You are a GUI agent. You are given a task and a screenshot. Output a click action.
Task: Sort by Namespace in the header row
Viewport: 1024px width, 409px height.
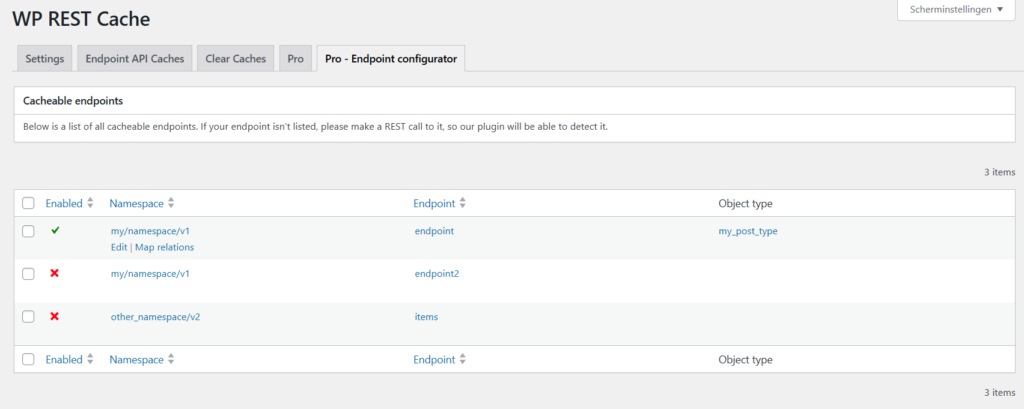tap(136, 203)
